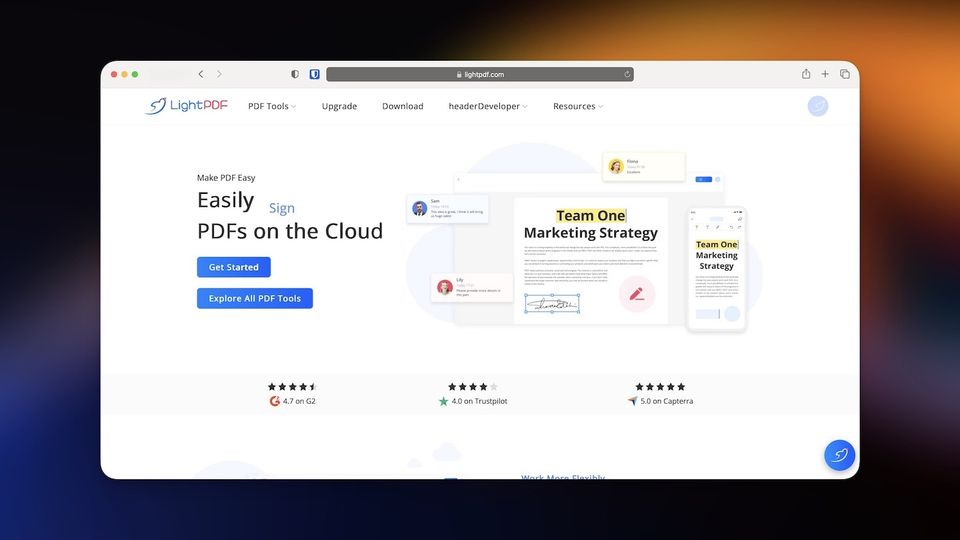The height and width of the screenshot is (540, 960).
Task: Click the 4.7 on G2 rating
Action: [x=292, y=401]
